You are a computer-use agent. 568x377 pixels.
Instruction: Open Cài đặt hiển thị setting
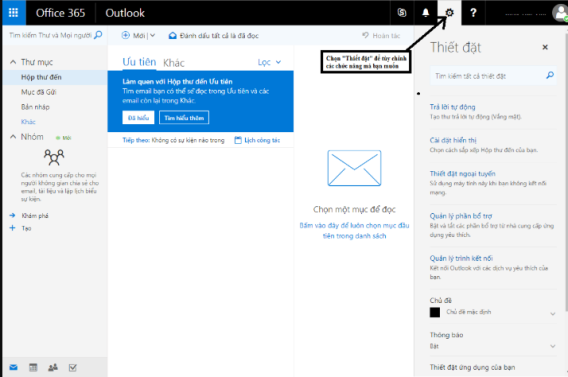click(453, 140)
